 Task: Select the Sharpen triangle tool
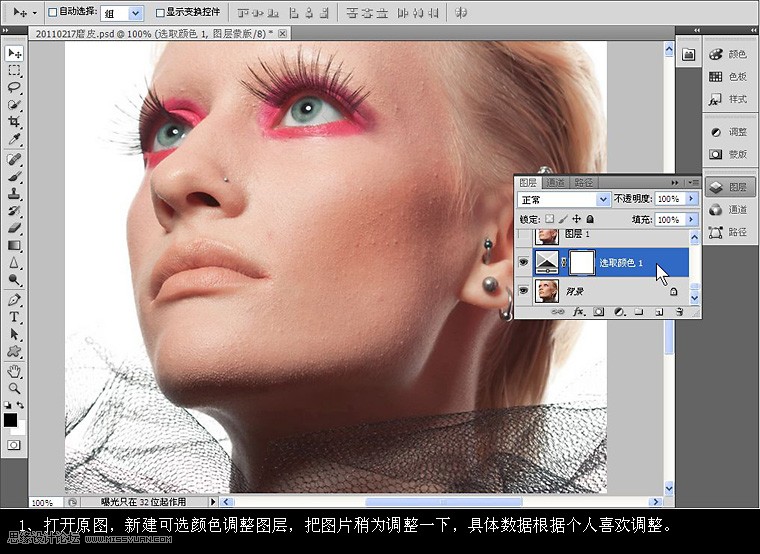pyautogui.click(x=14, y=263)
